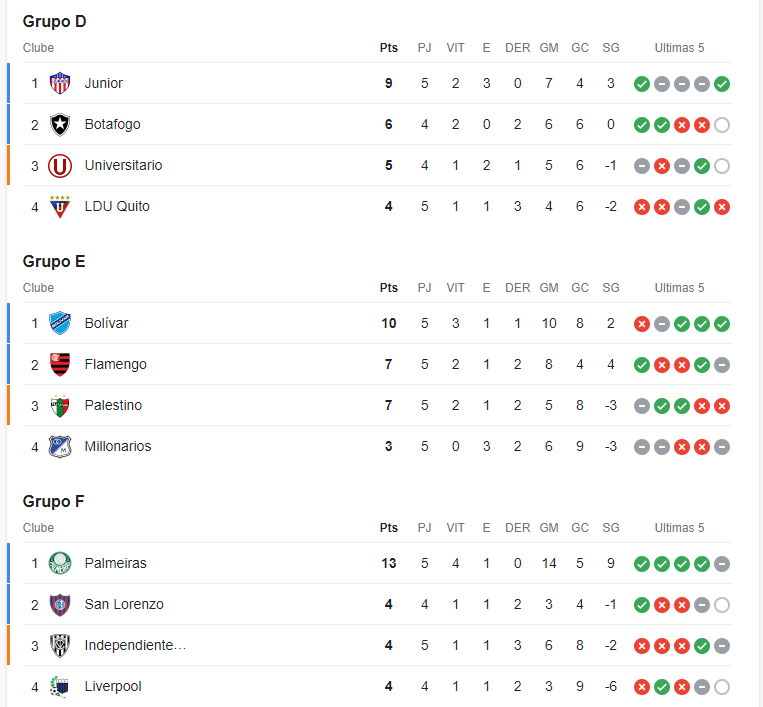The width and height of the screenshot is (763, 707).
Task: Click the Palmeiras green round crest
Action: point(60,563)
